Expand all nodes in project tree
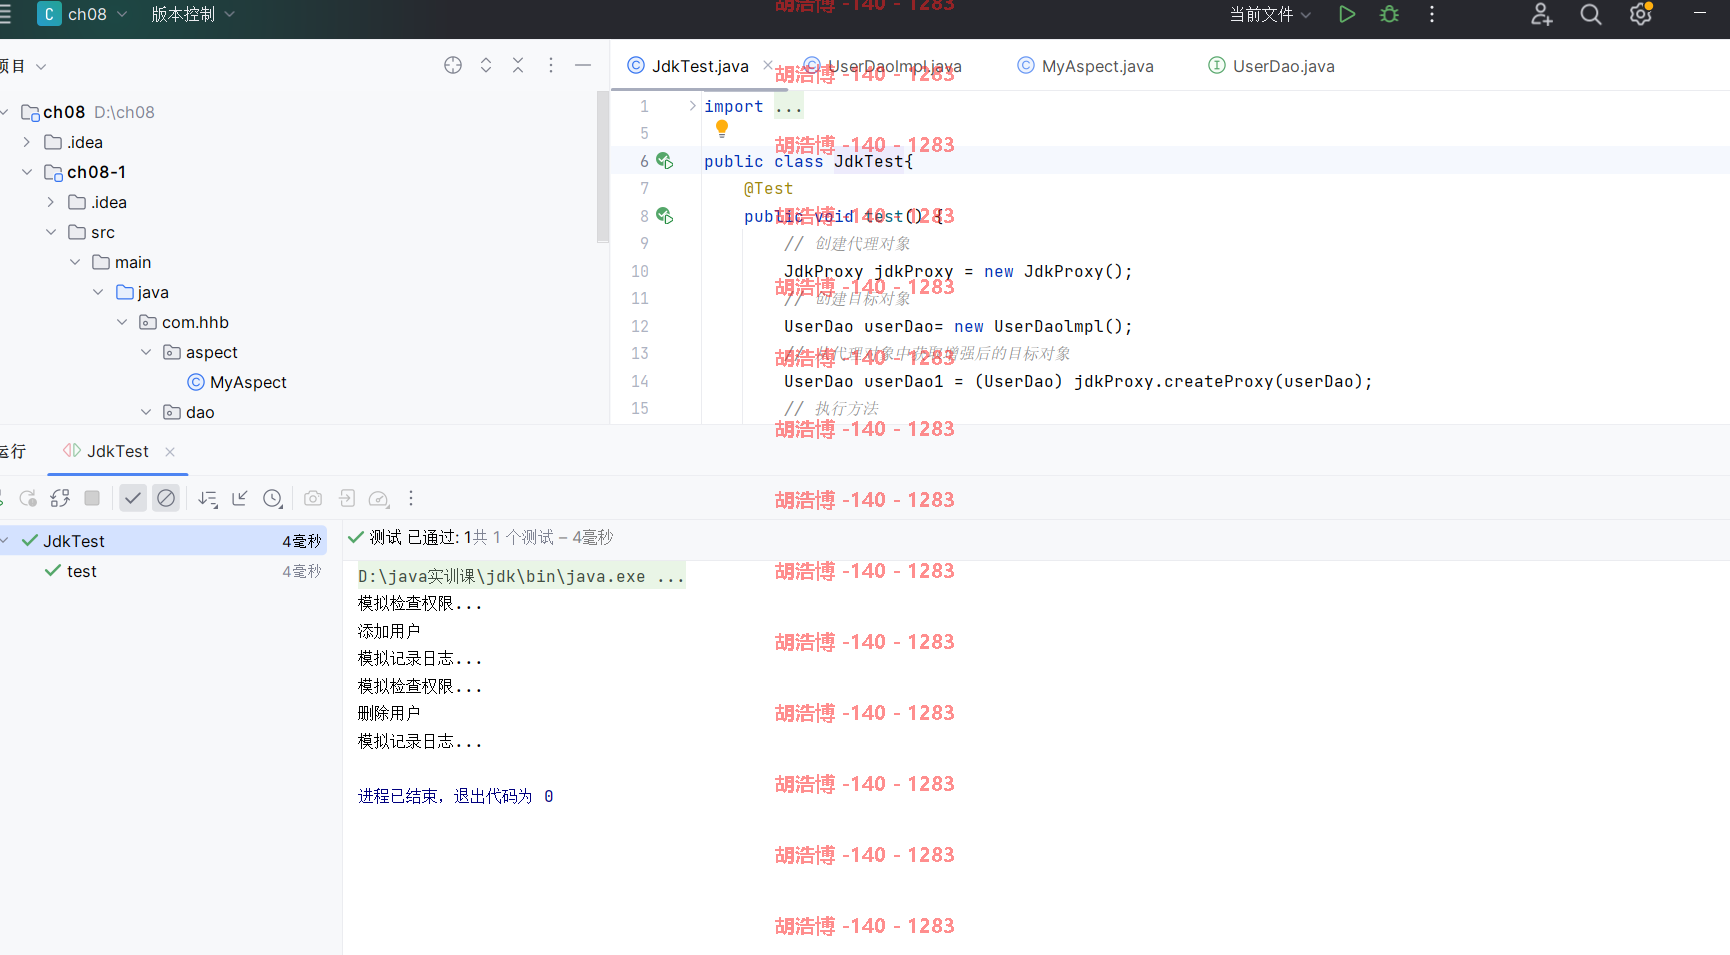Screen dimensions: 1730x955 [x=486, y=65]
